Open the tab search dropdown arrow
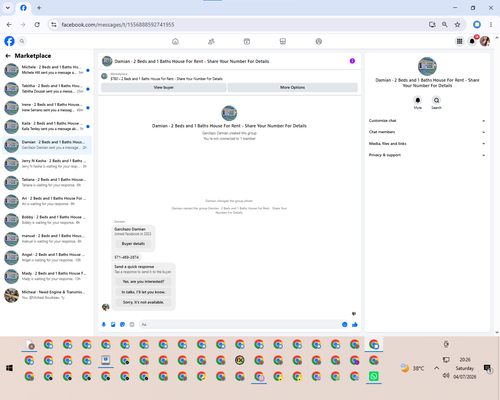This screenshot has width=500, height=400. coord(8,8)
